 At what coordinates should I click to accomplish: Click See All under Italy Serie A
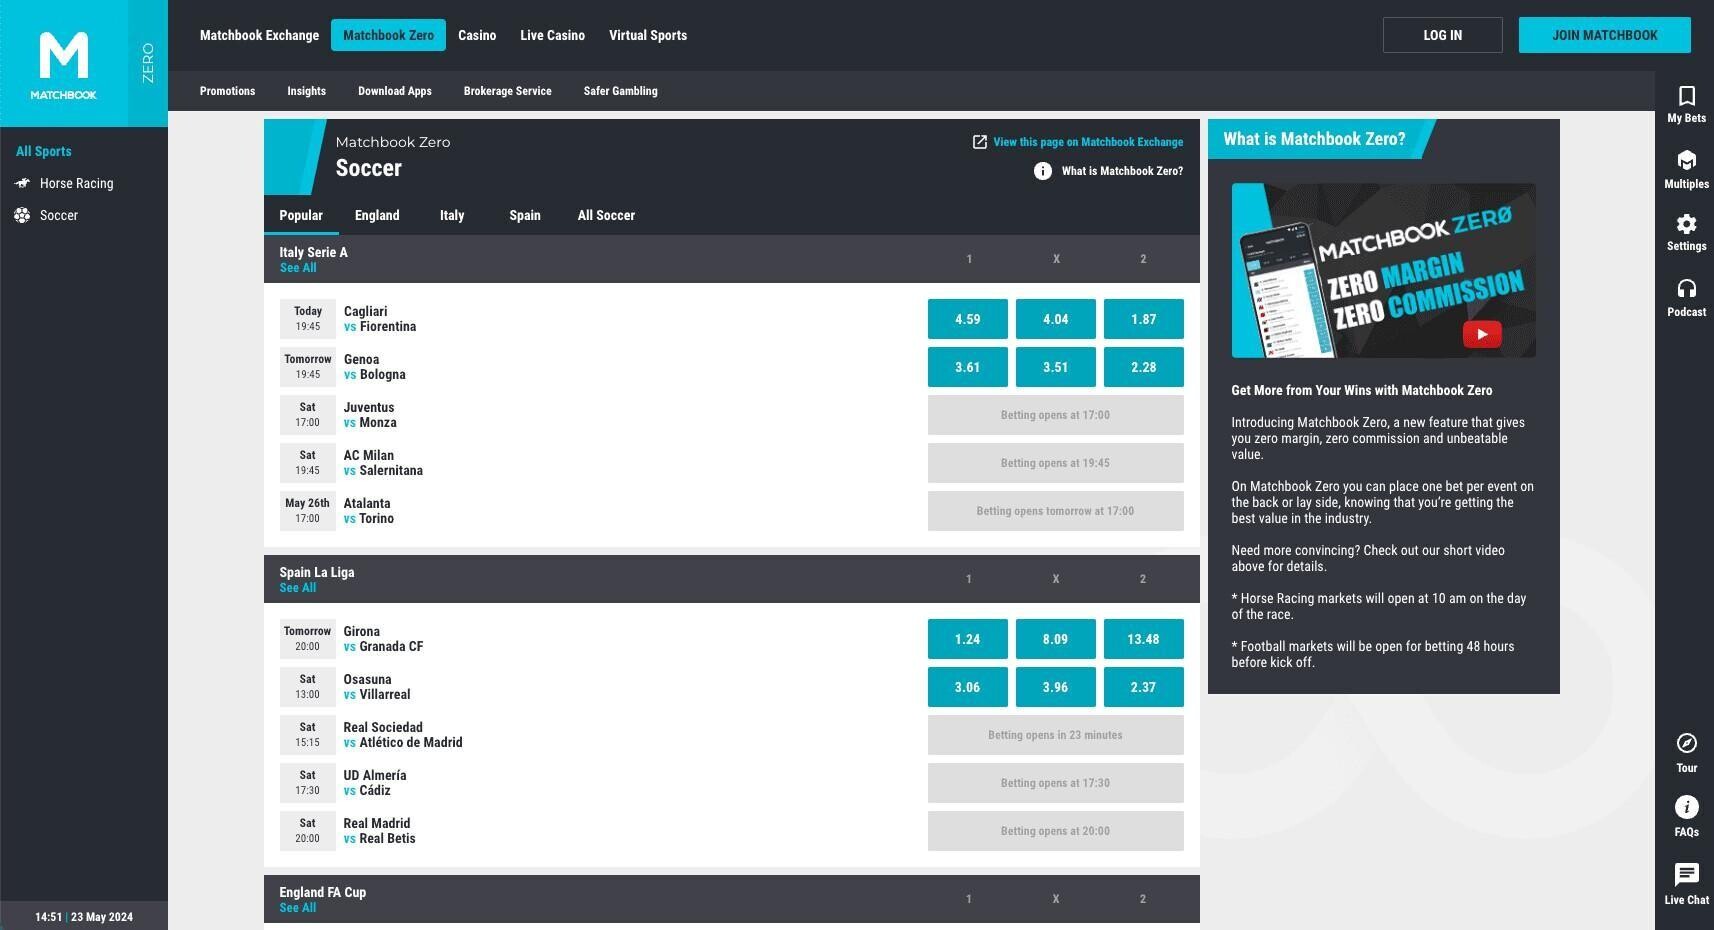[x=298, y=268]
